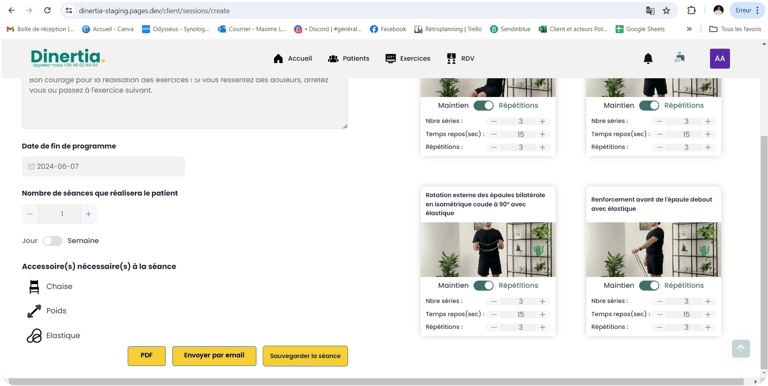The width and height of the screenshot is (768, 386).
Task: Click the Renforcement avant exercise image
Action: coord(653,250)
